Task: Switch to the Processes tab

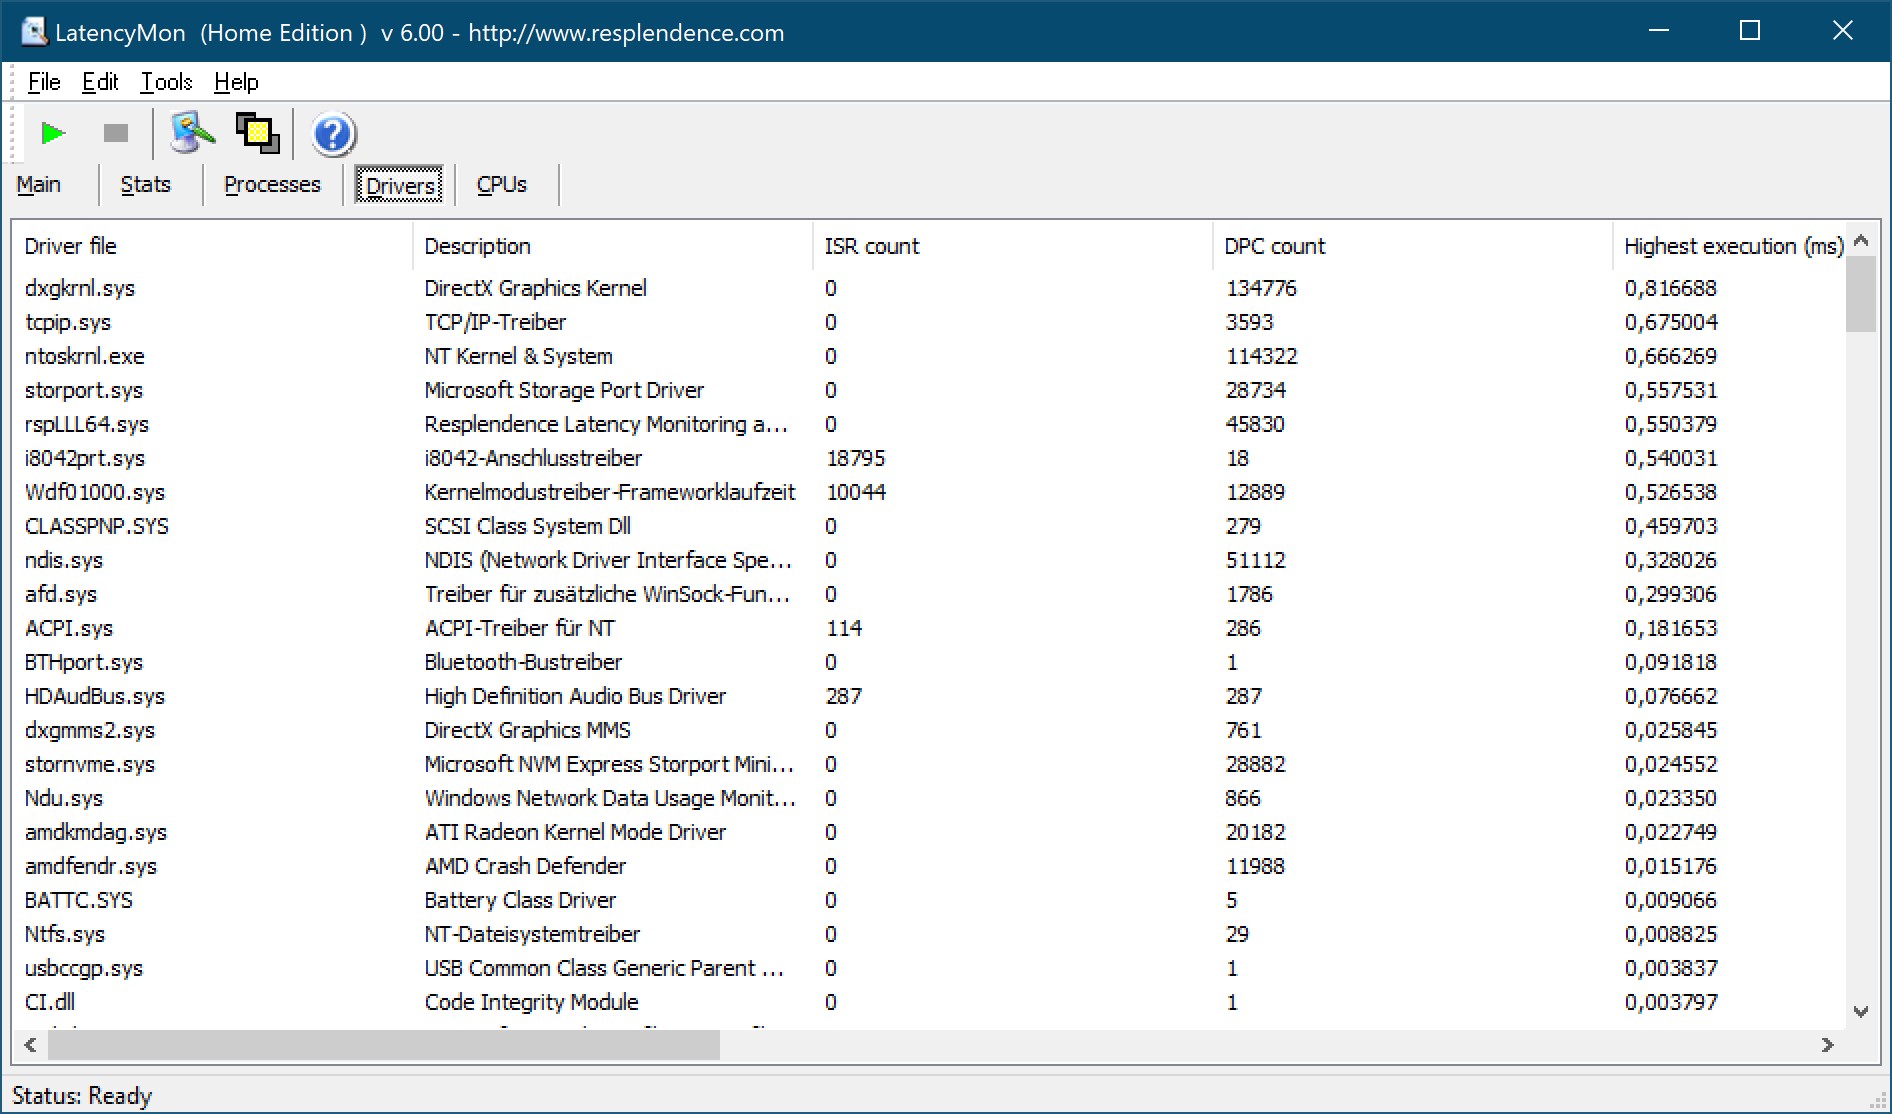Action: click(x=272, y=185)
